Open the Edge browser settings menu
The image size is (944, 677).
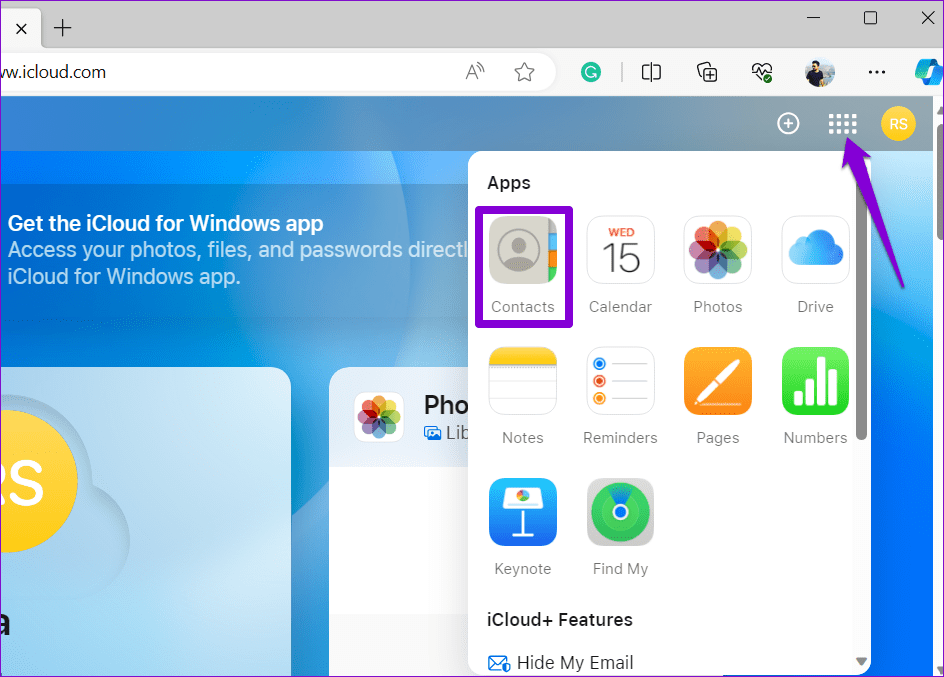pos(877,72)
